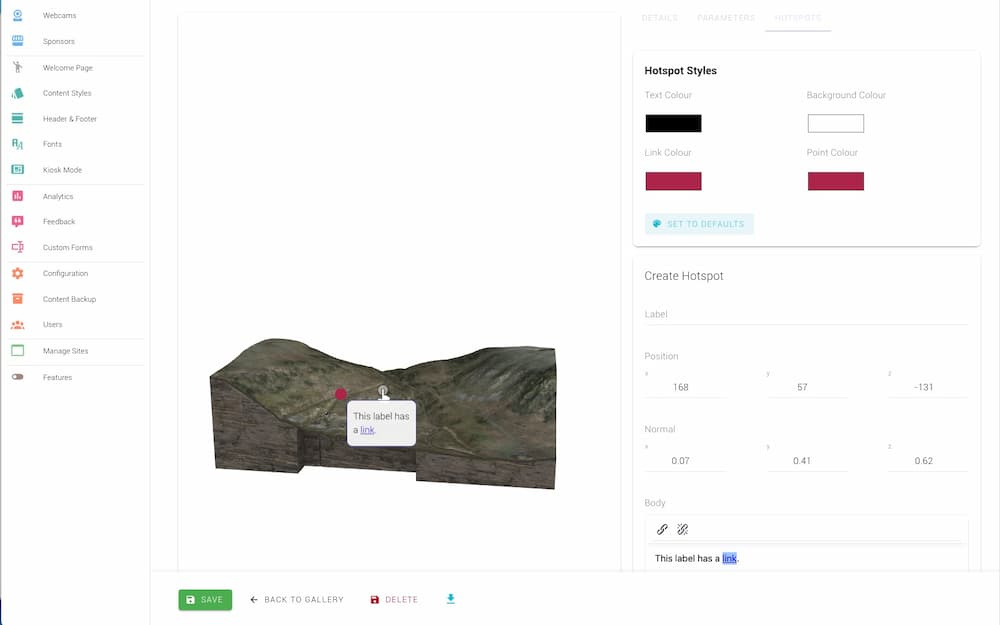Click the remove link icon in Body editor
This screenshot has width=1000, height=625.
pyautogui.click(x=683, y=529)
